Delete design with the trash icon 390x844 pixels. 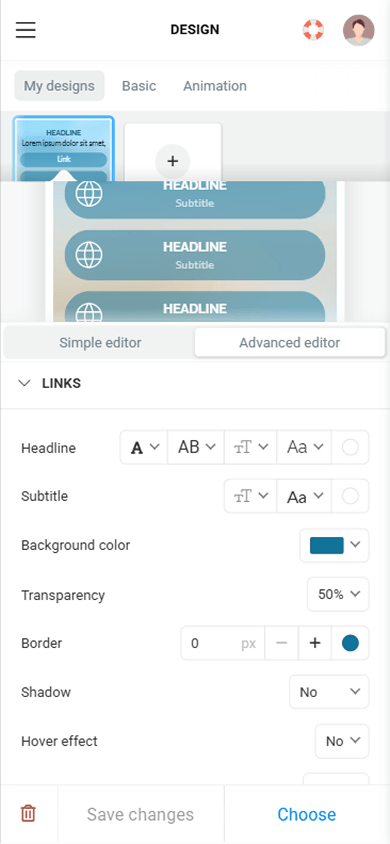pyautogui.click(x=28, y=813)
